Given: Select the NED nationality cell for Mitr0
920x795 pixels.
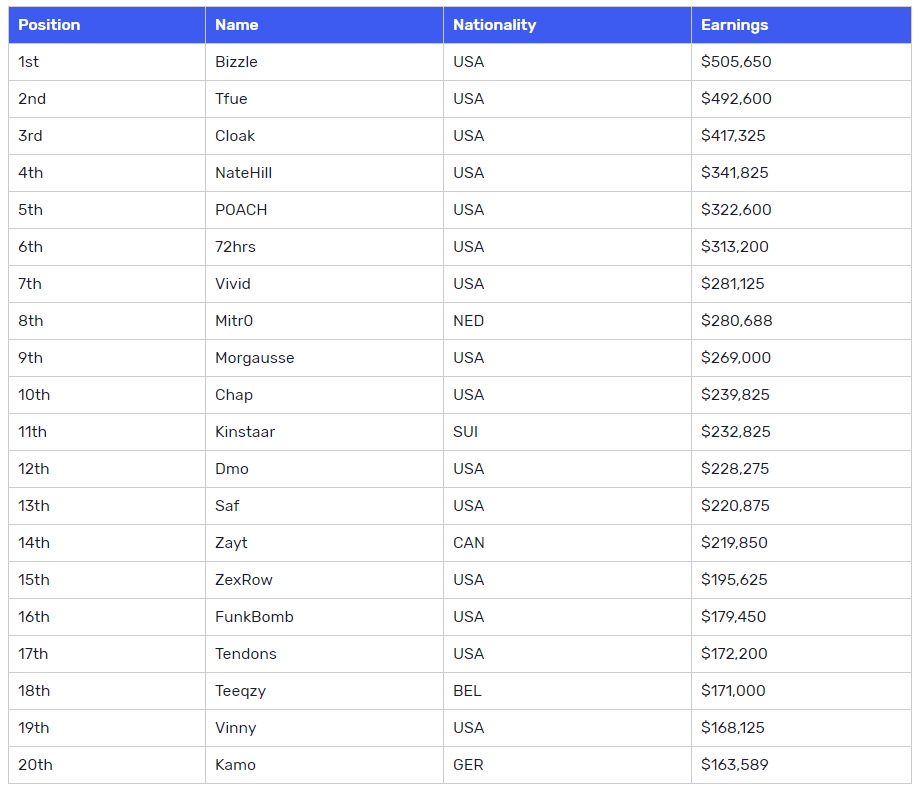Looking at the screenshot, I should (567, 320).
